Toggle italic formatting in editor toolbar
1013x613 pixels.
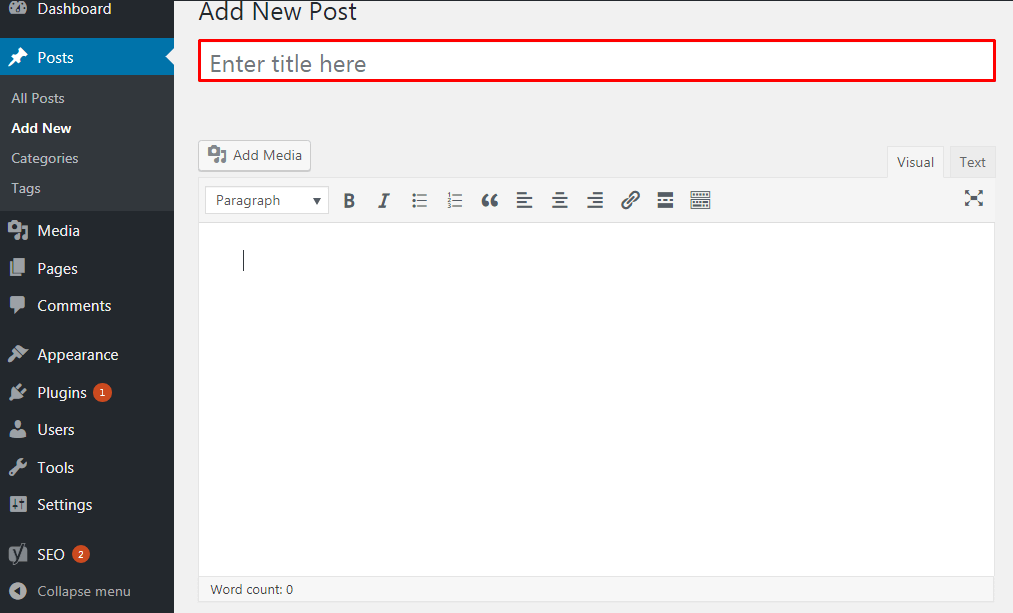point(384,200)
